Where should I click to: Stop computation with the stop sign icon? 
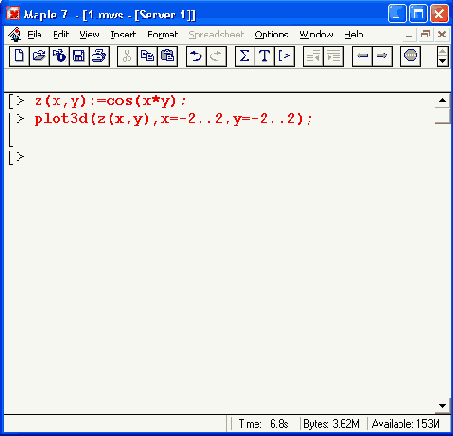(x=410, y=56)
